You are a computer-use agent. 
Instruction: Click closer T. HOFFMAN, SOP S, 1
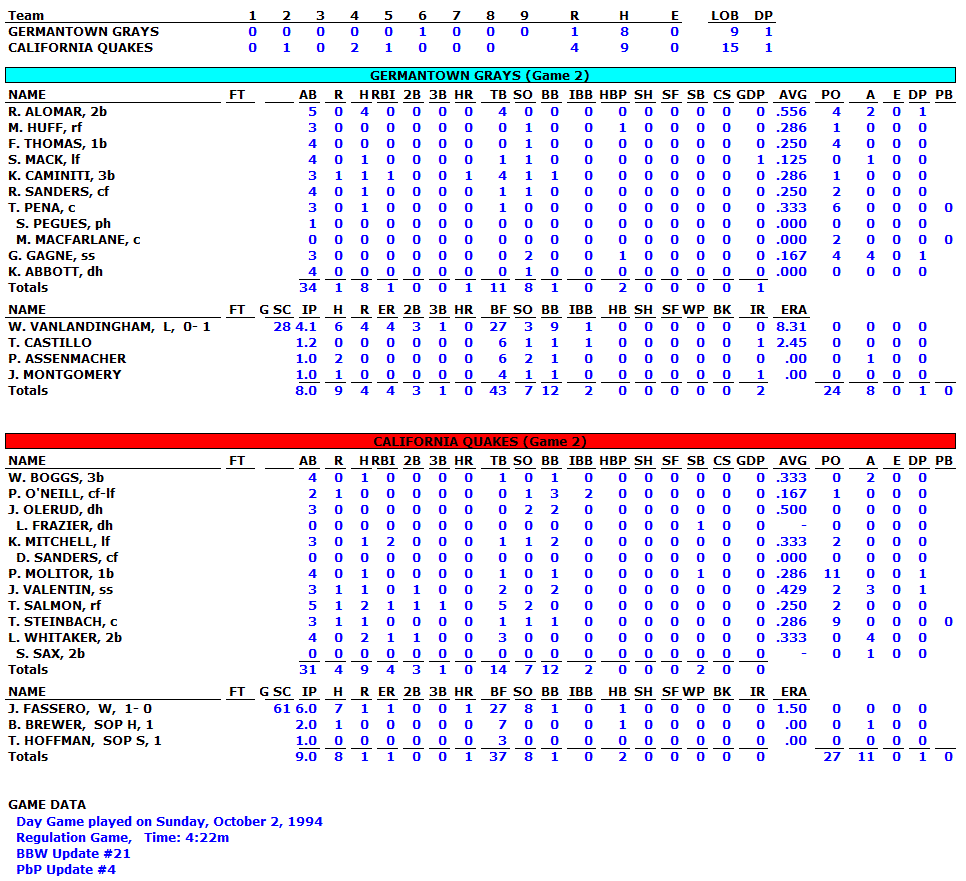85,741
